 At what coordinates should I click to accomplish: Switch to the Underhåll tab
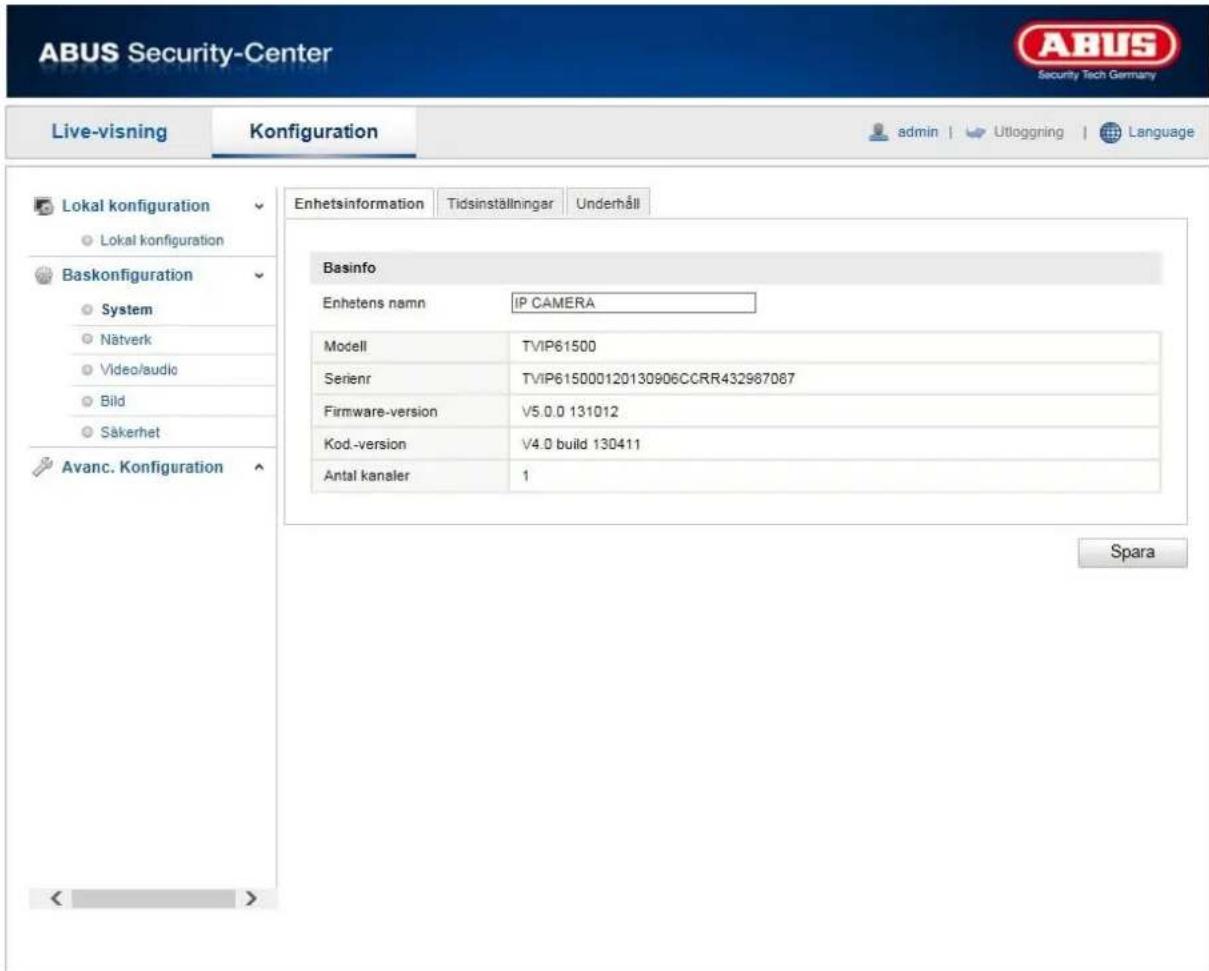(610, 202)
